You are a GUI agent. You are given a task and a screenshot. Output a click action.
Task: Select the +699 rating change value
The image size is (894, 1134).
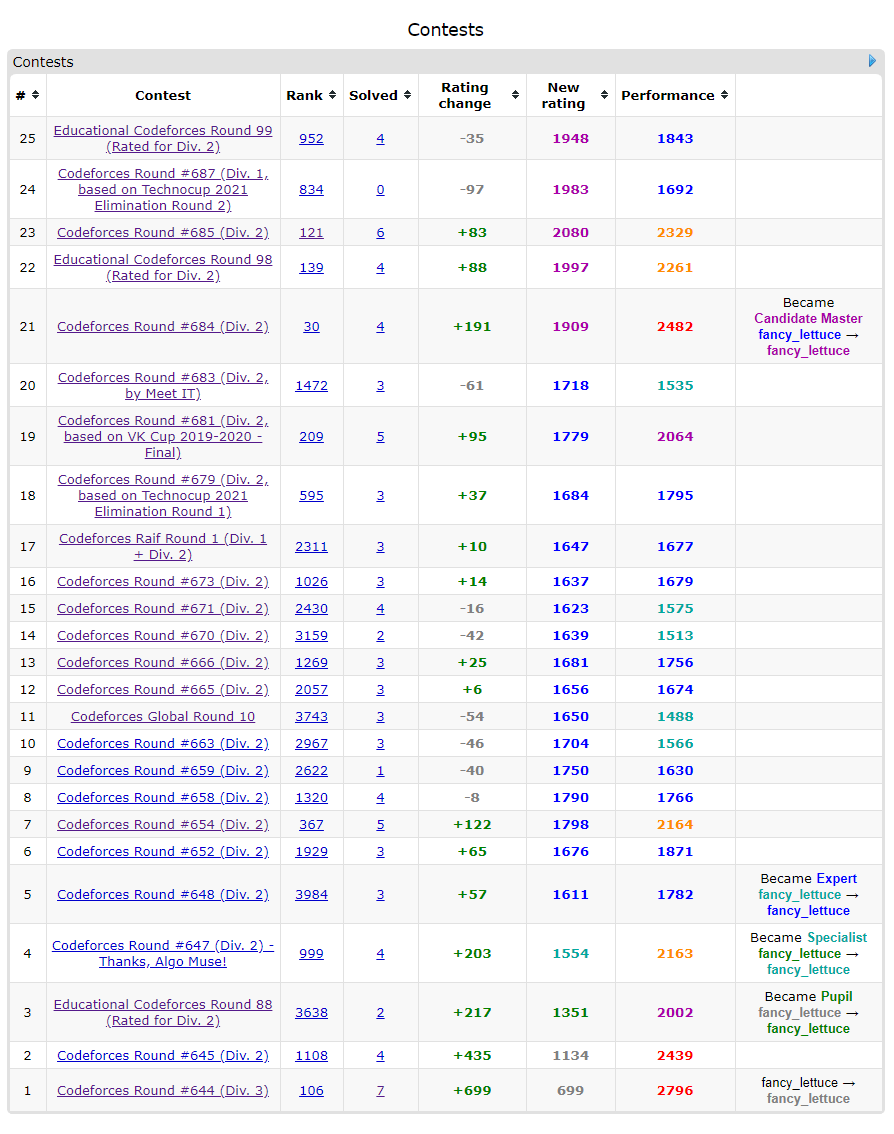click(x=472, y=1090)
